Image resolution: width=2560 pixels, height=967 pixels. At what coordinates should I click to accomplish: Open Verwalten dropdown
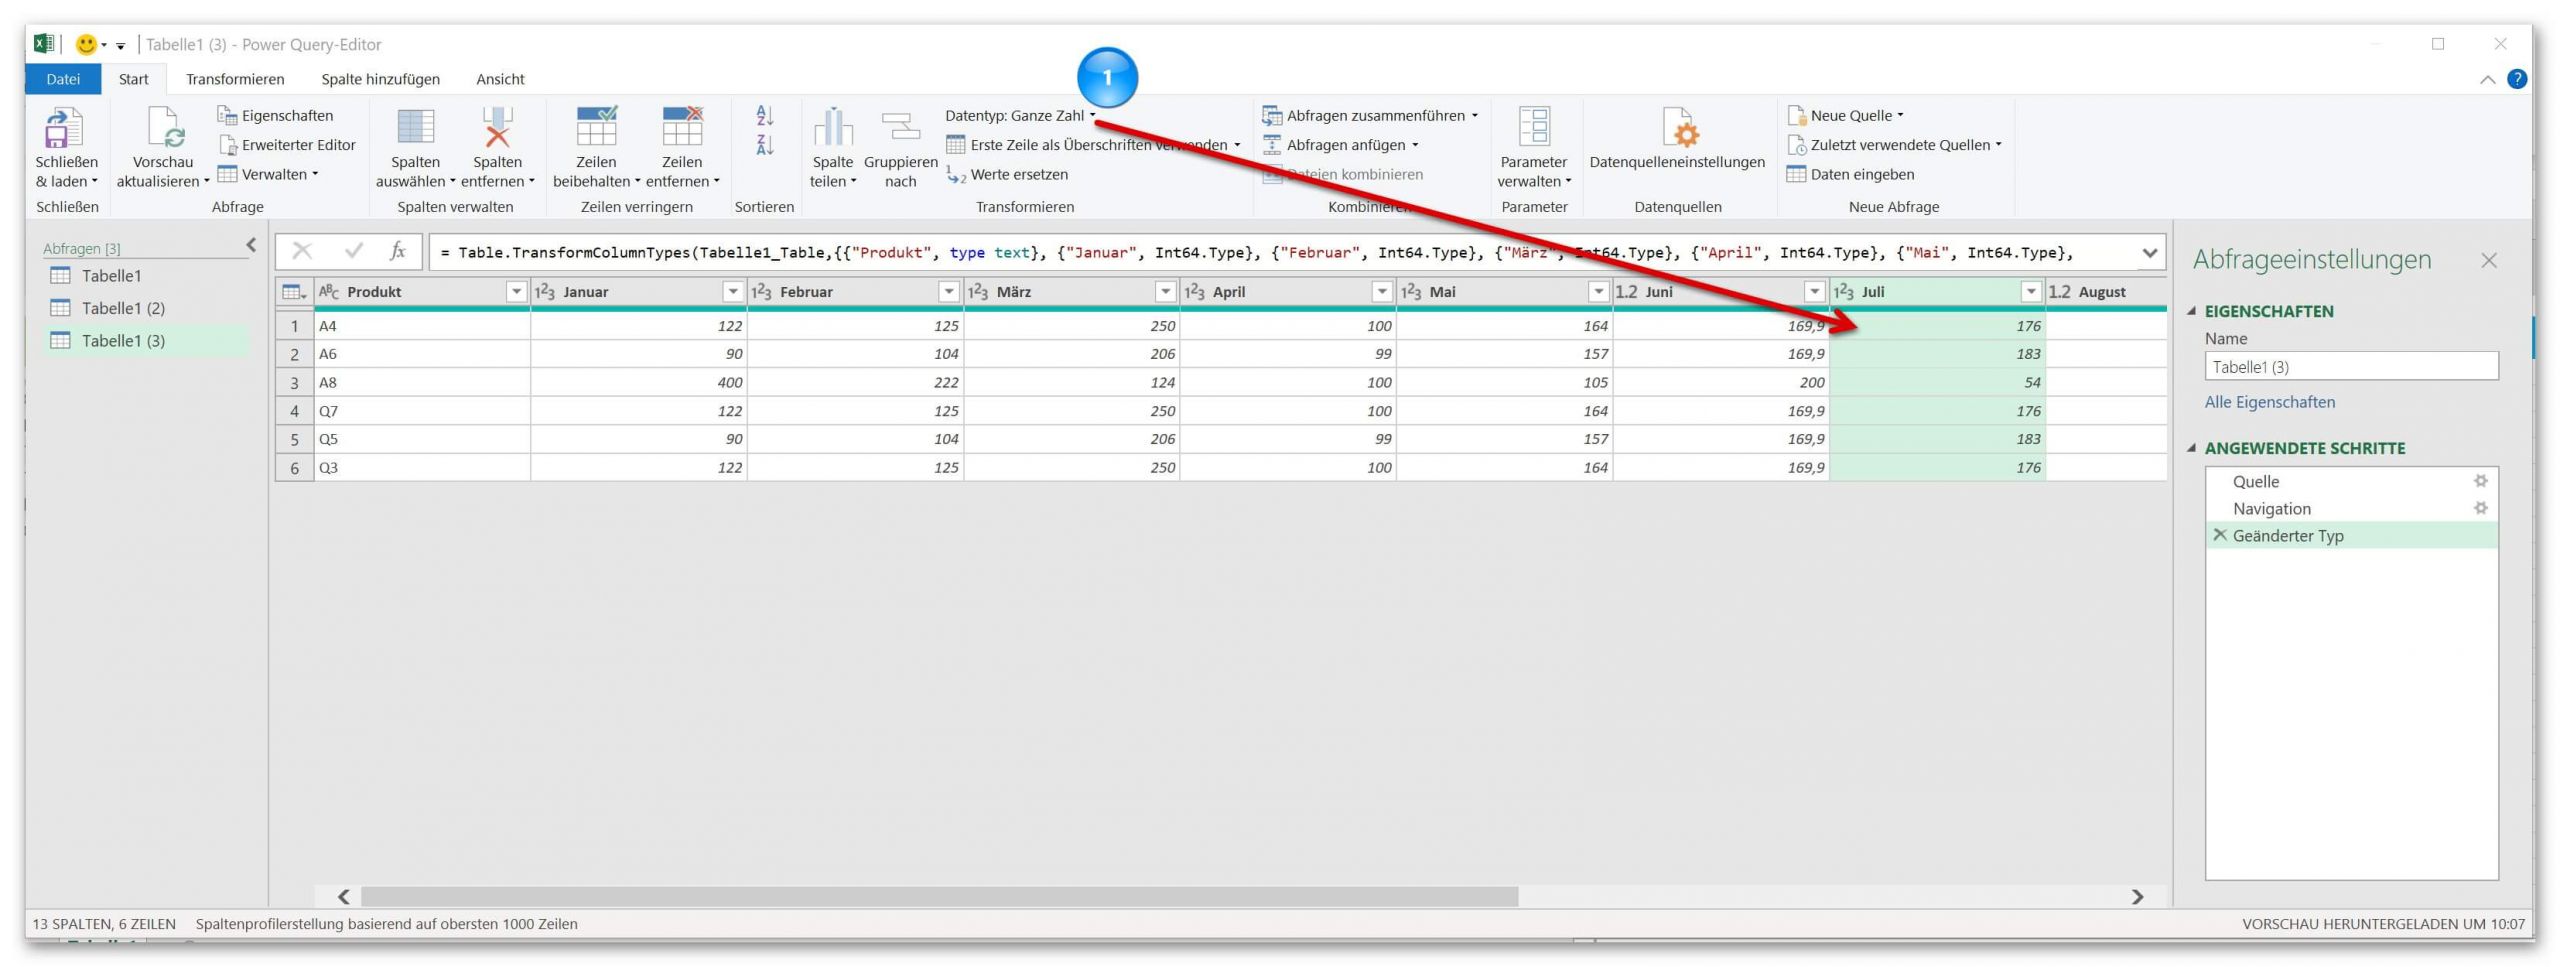point(268,174)
